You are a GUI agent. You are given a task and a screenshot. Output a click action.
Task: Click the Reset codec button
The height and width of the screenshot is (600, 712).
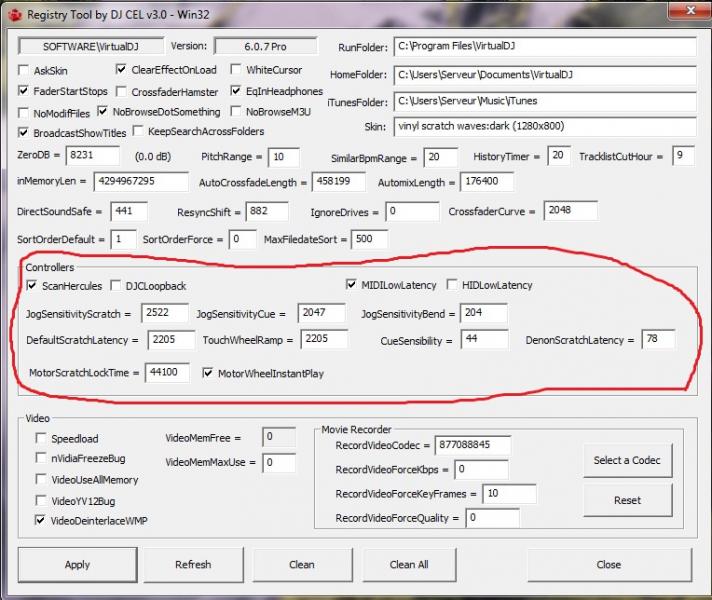click(x=627, y=500)
